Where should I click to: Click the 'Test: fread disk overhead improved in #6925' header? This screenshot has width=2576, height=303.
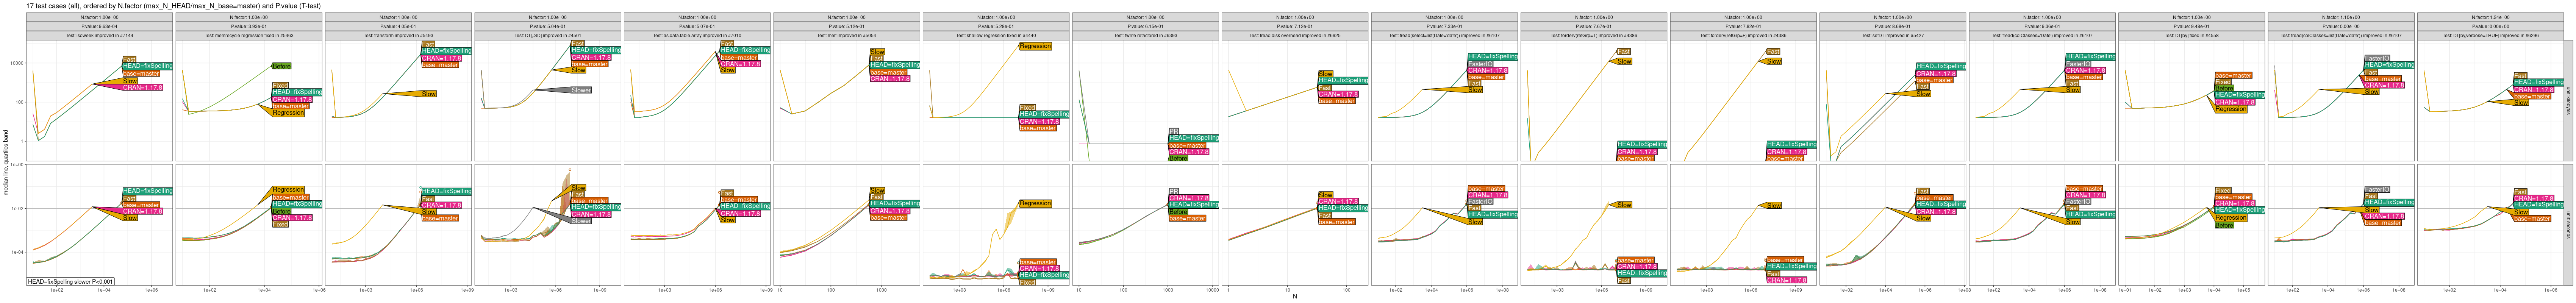[x=1294, y=35]
